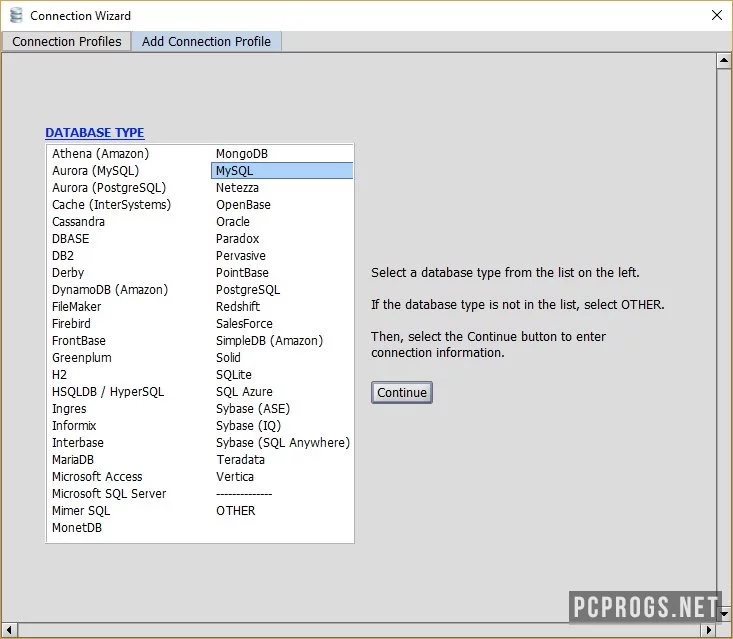Image resolution: width=733 pixels, height=639 pixels.
Task: Close the Connection Wizard window
Action: [716, 15]
